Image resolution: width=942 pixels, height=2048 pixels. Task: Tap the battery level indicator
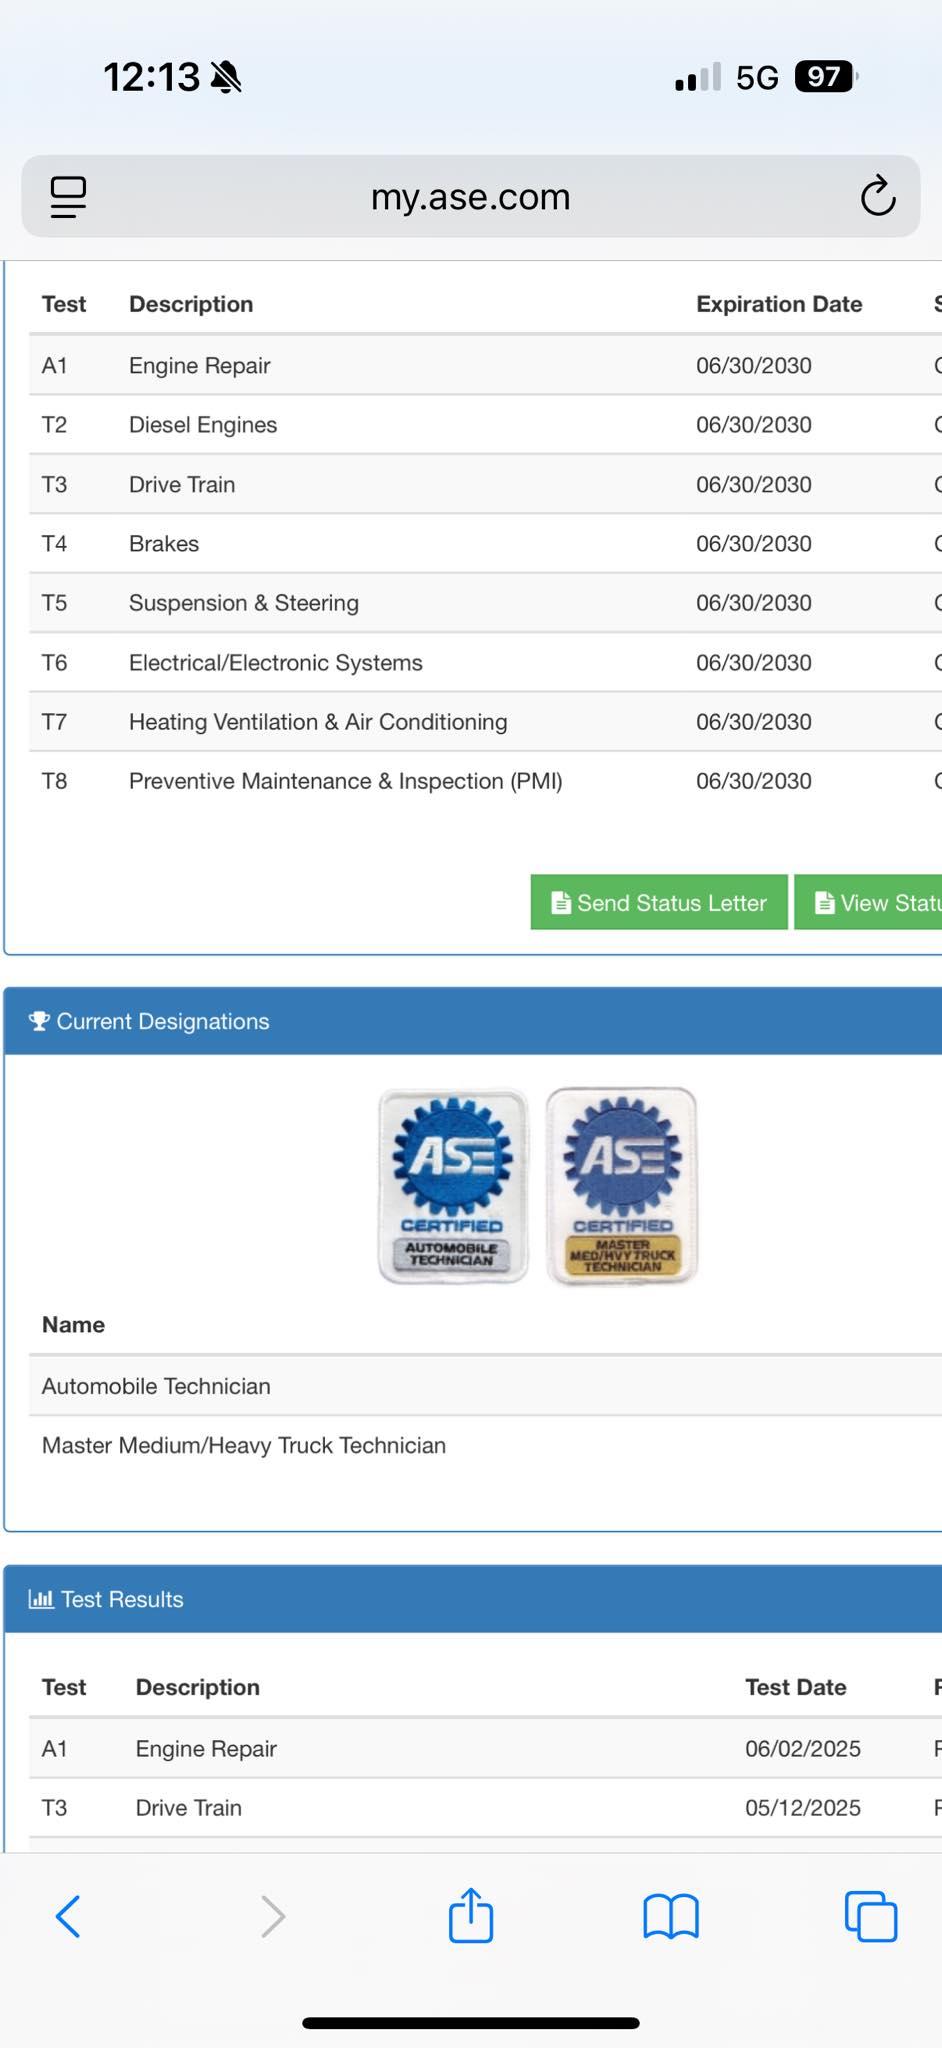[x=826, y=77]
